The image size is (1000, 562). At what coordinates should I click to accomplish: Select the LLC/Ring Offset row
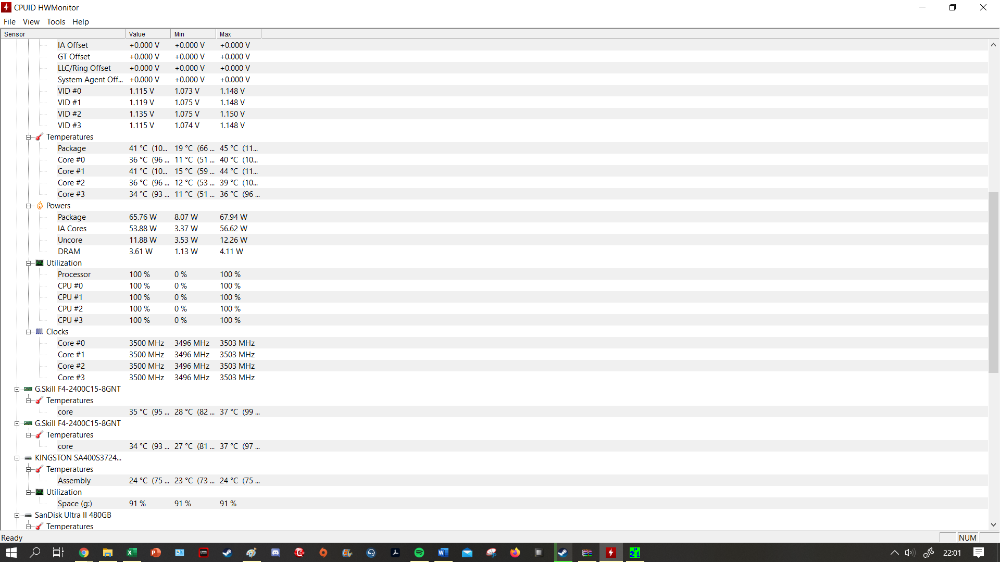point(494,68)
